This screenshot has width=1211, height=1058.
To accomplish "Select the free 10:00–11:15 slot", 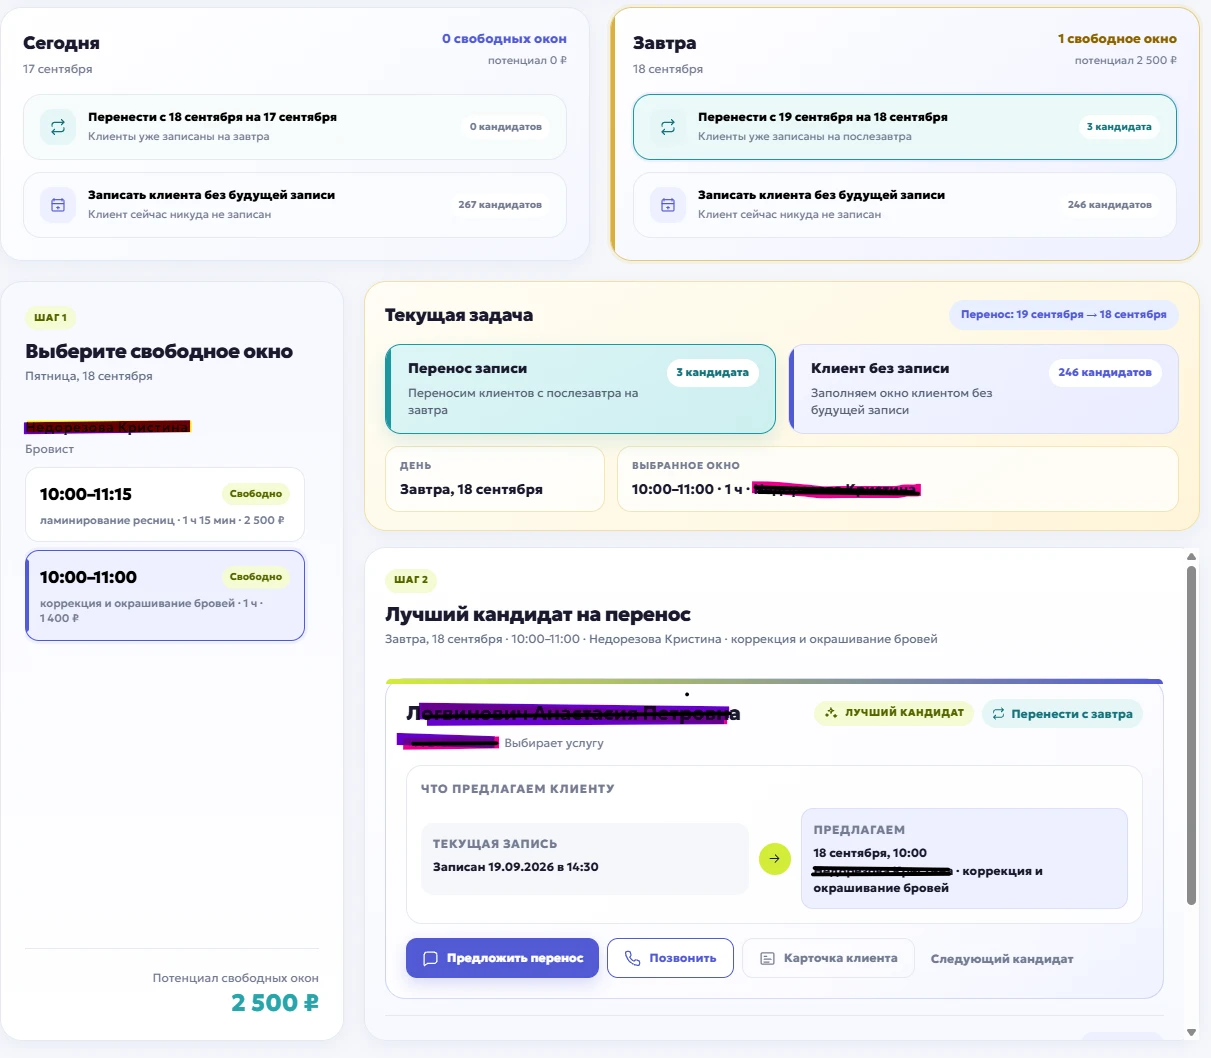I will click(x=165, y=505).
